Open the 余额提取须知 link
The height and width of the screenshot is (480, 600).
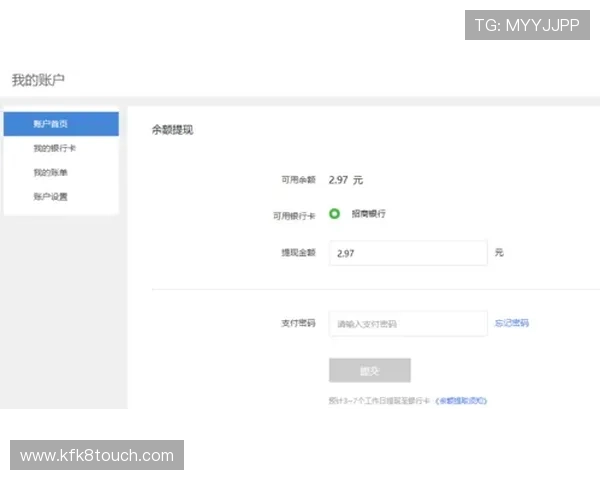[x=461, y=401]
